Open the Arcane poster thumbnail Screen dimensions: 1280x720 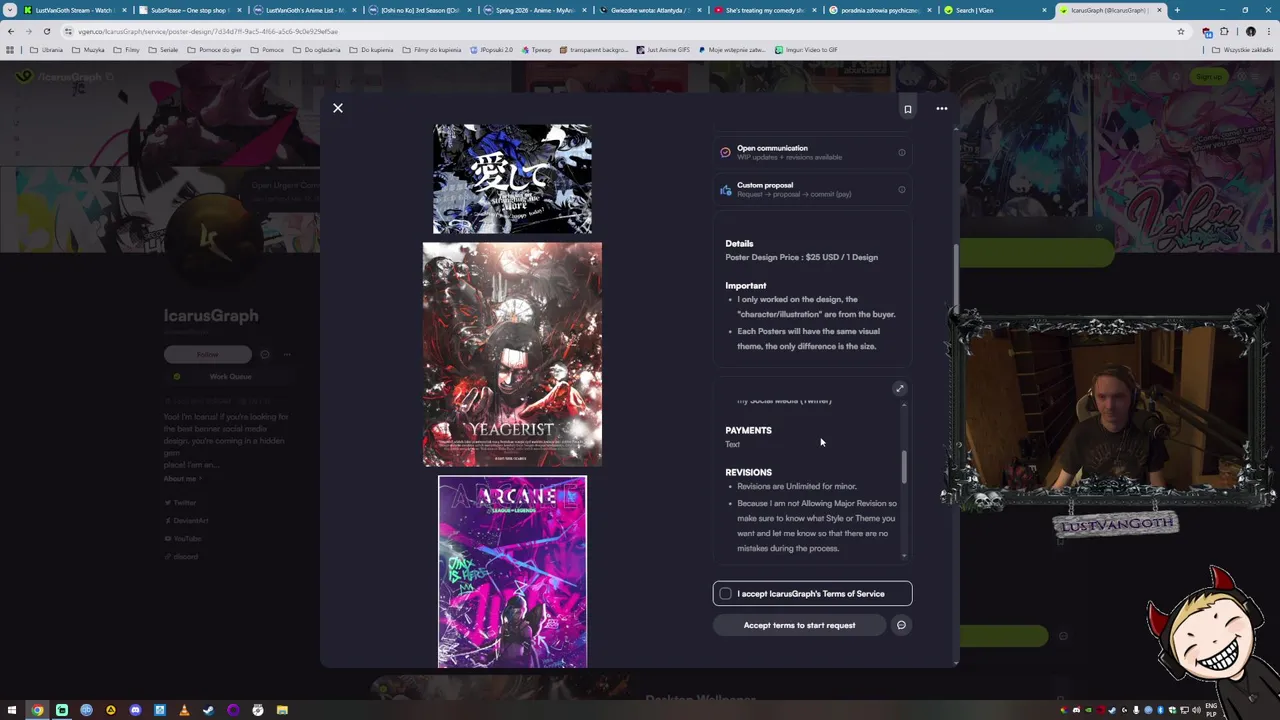tap(512, 571)
